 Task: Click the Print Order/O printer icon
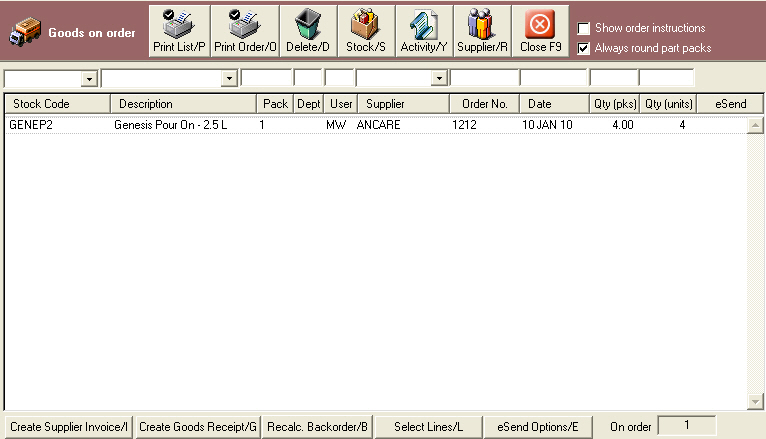point(245,23)
